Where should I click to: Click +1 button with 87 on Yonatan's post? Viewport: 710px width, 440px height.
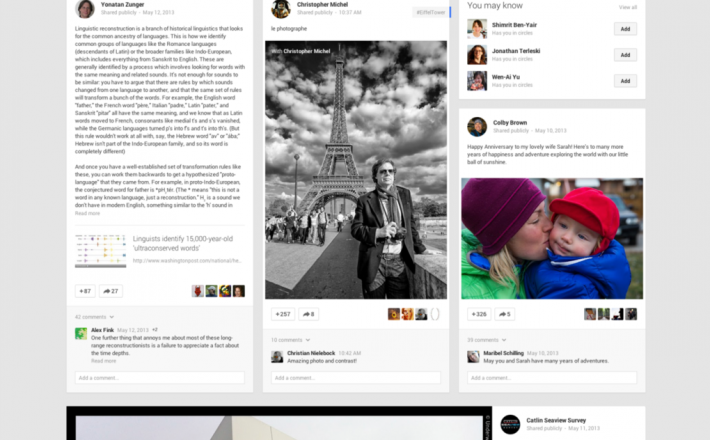click(x=84, y=291)
